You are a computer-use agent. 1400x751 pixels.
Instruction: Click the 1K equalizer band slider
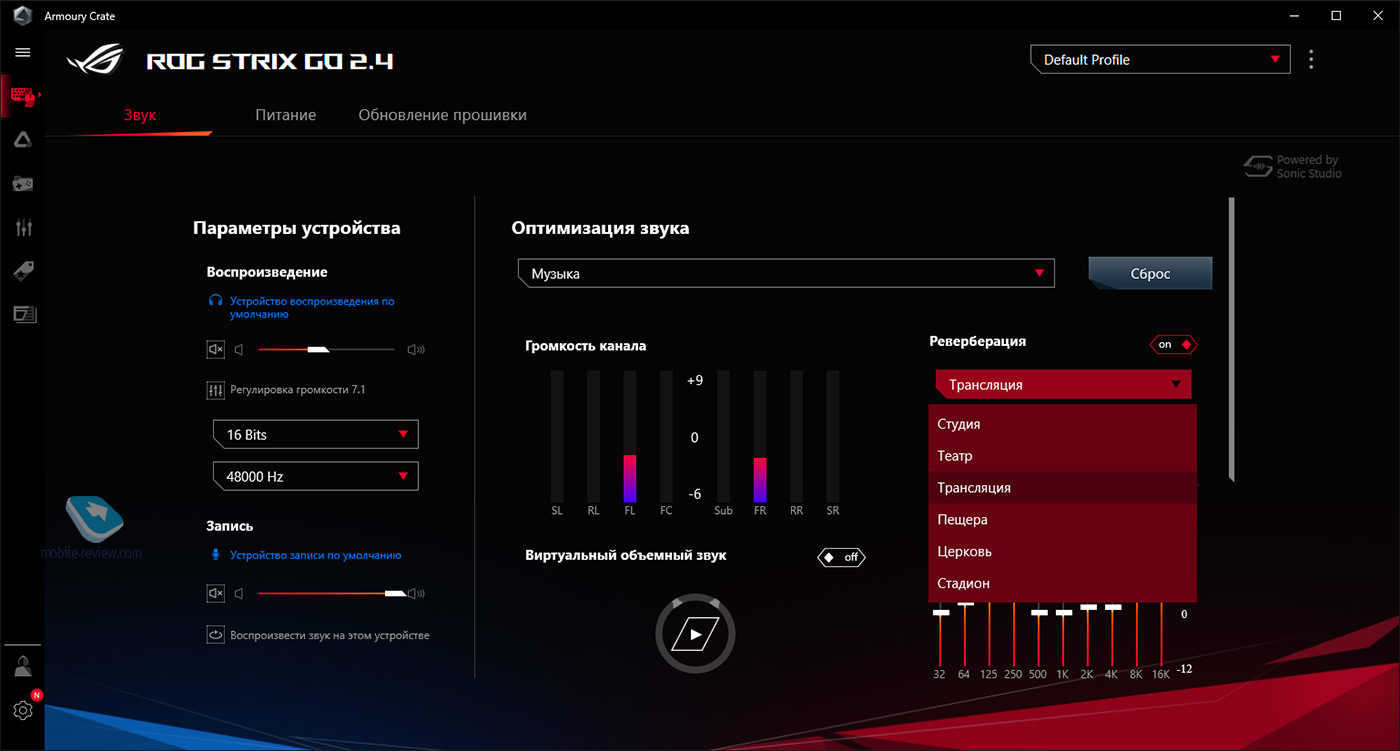click(x=1064, y=633)
